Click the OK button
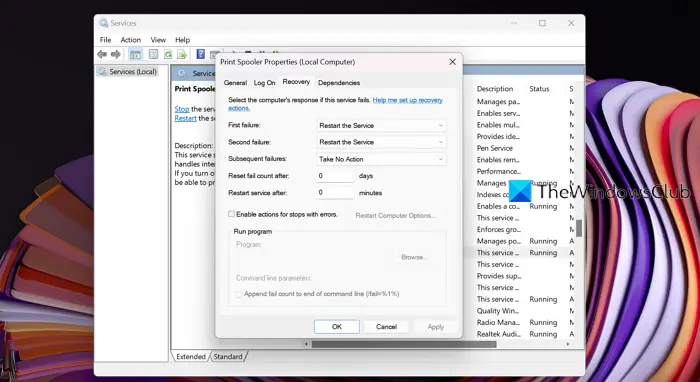Viewport: 700px width, 382px height. [x=337, y=327]
